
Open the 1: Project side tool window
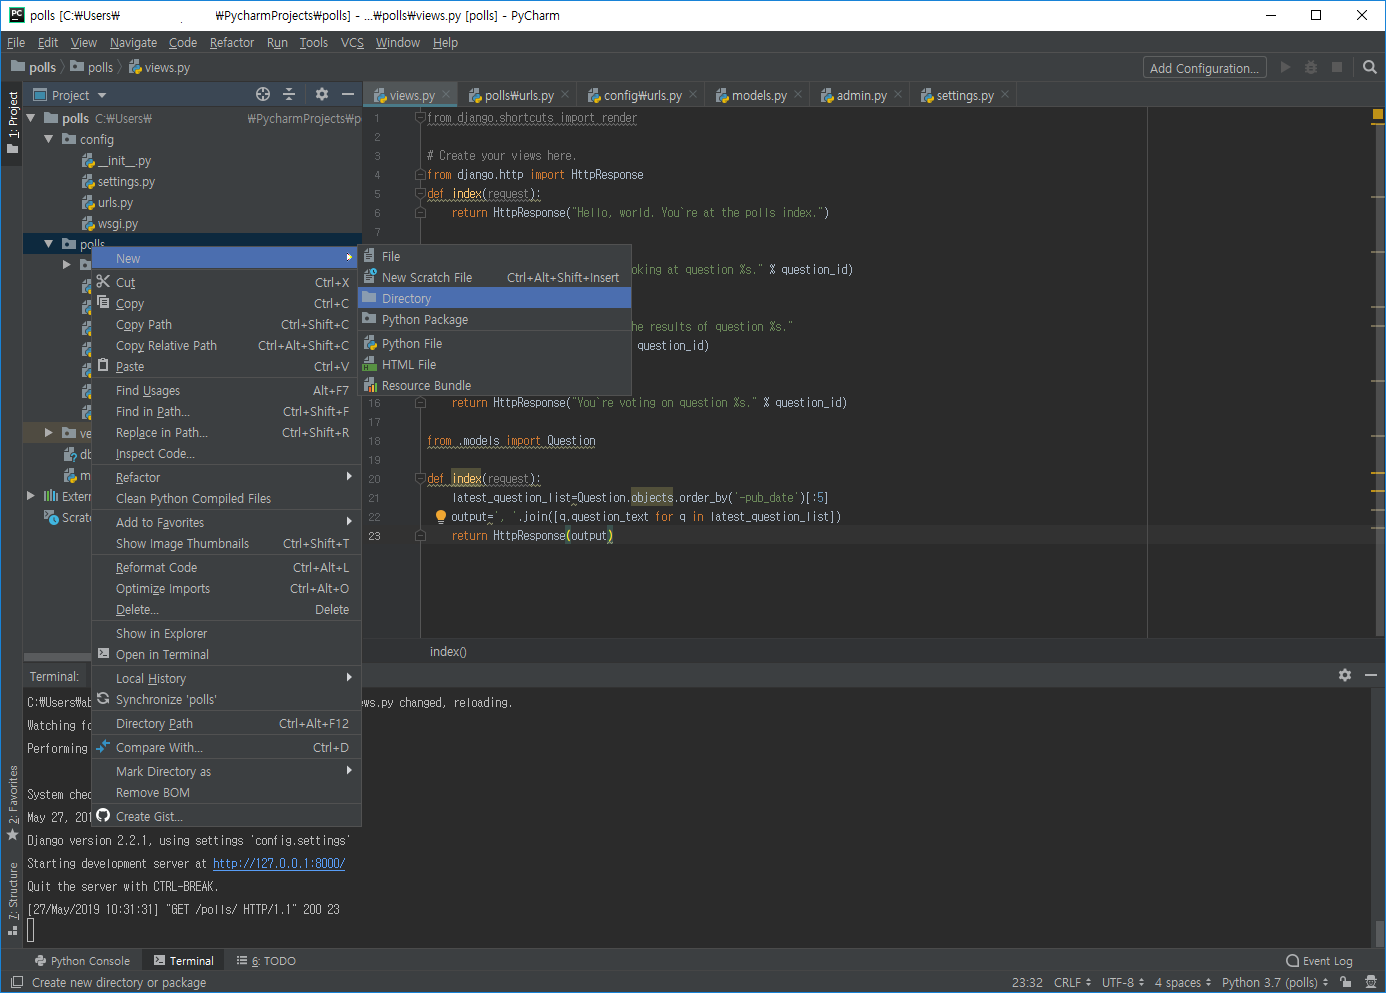click(12, 122)
